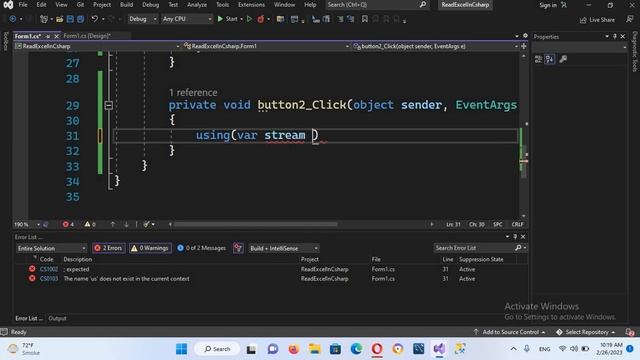Click the Properties wrench icon
The image size is (640, 360).
563,59
